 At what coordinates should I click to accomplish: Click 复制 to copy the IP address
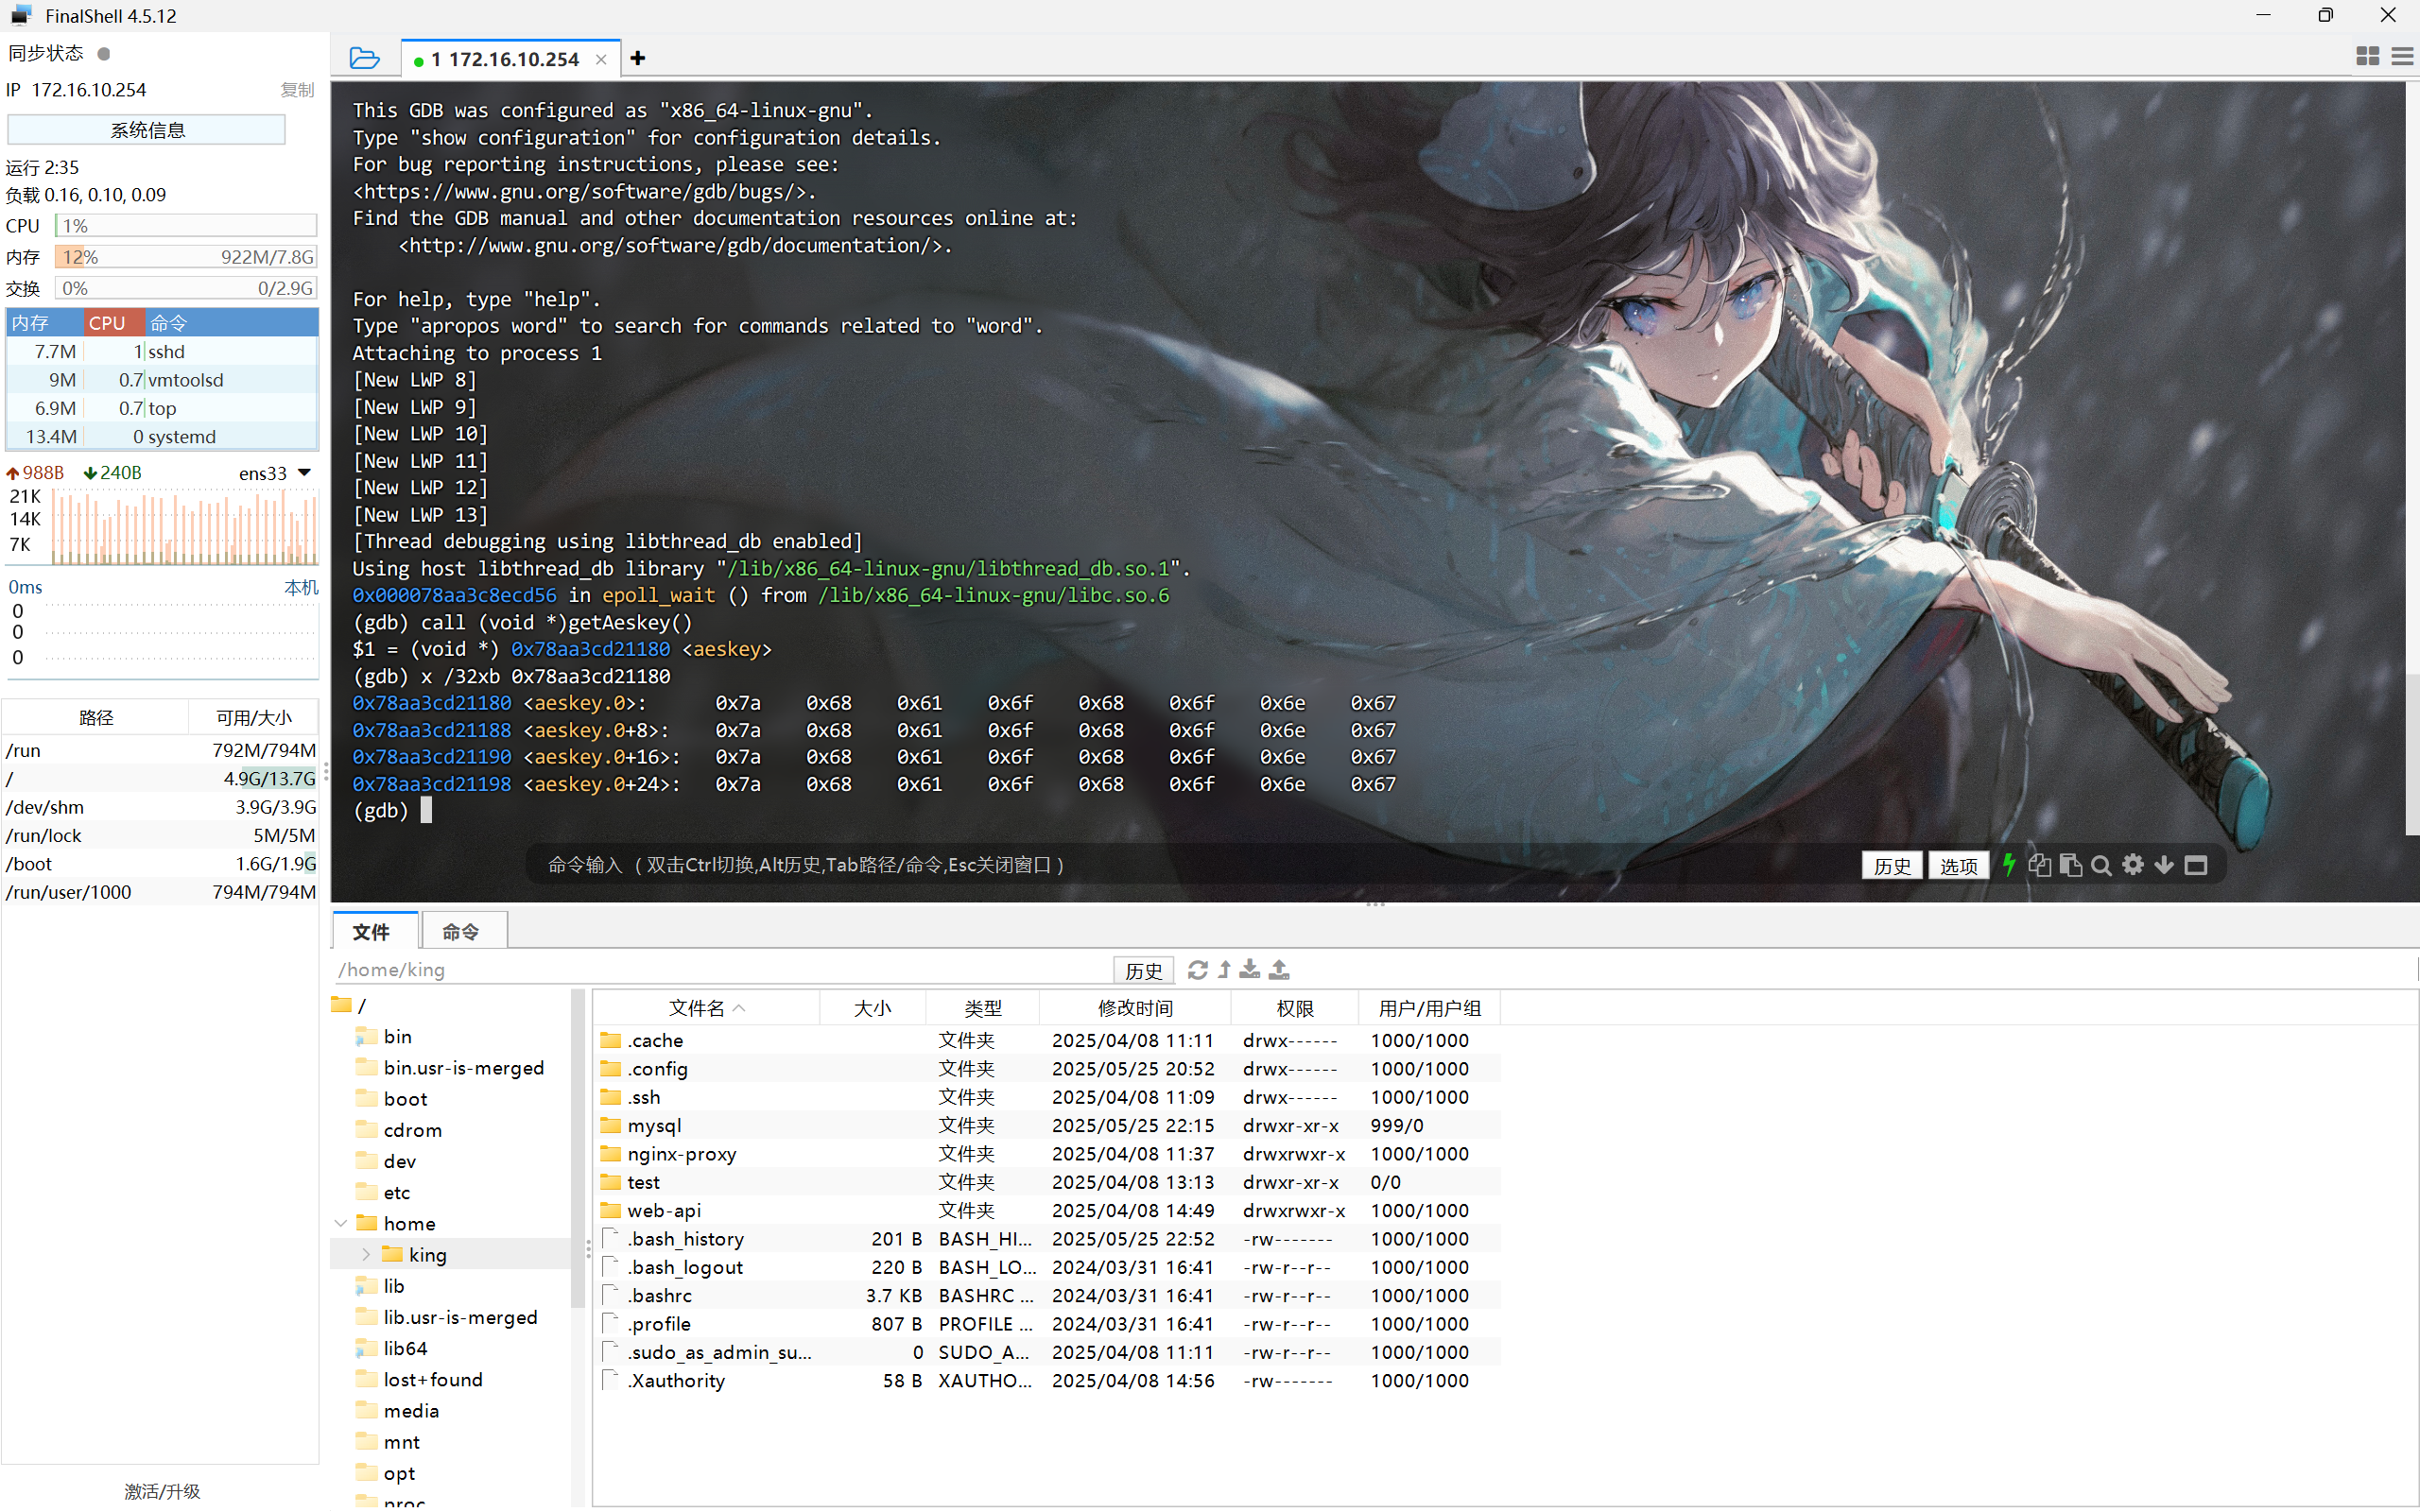click(x=297, y=90)
